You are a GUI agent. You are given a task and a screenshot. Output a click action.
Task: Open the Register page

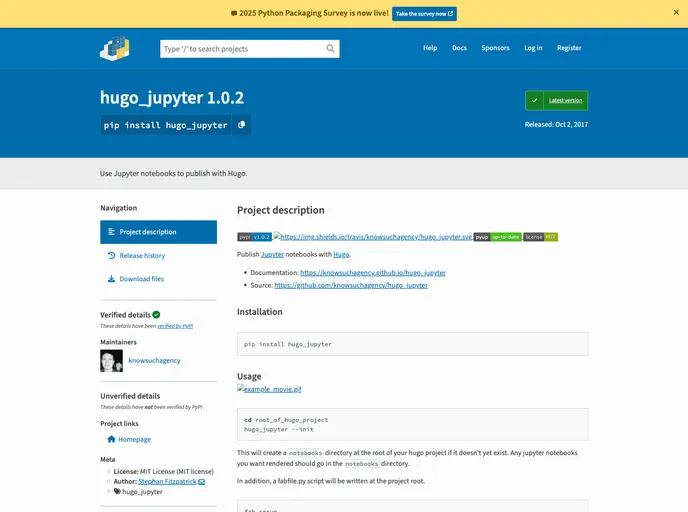click(569, 48)
